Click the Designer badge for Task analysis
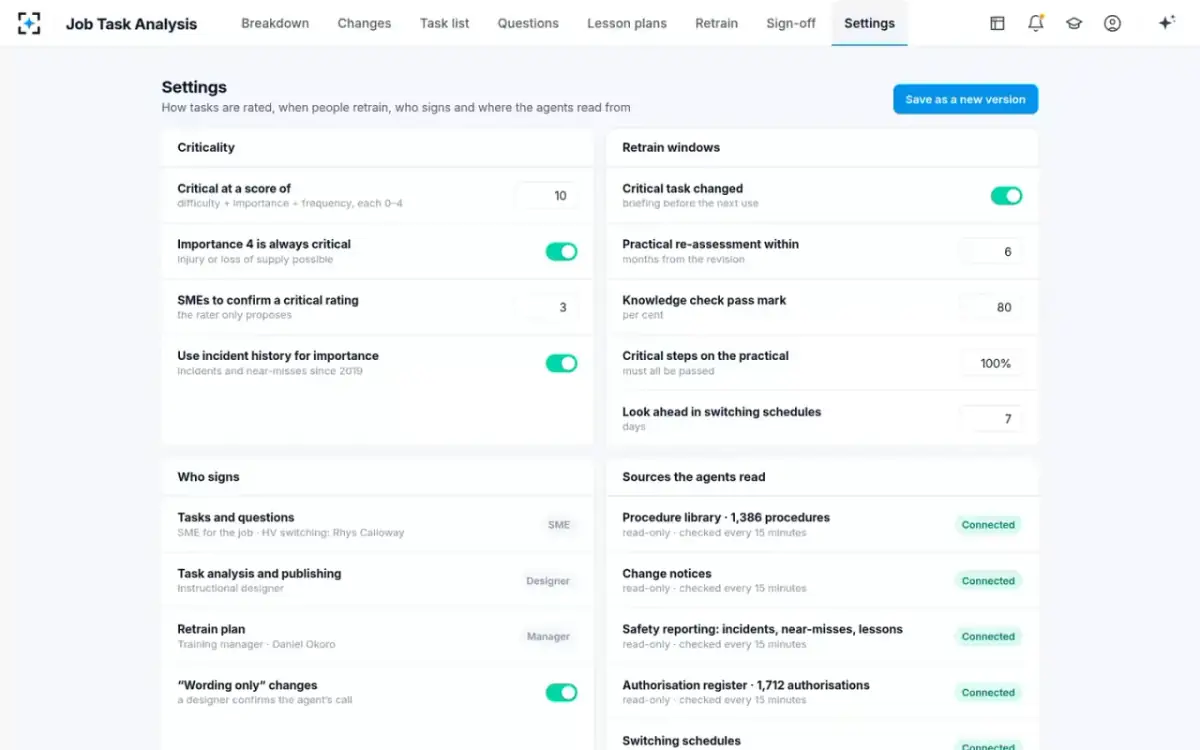Viewport: 1200px width, 750px height. coord(548,581)
